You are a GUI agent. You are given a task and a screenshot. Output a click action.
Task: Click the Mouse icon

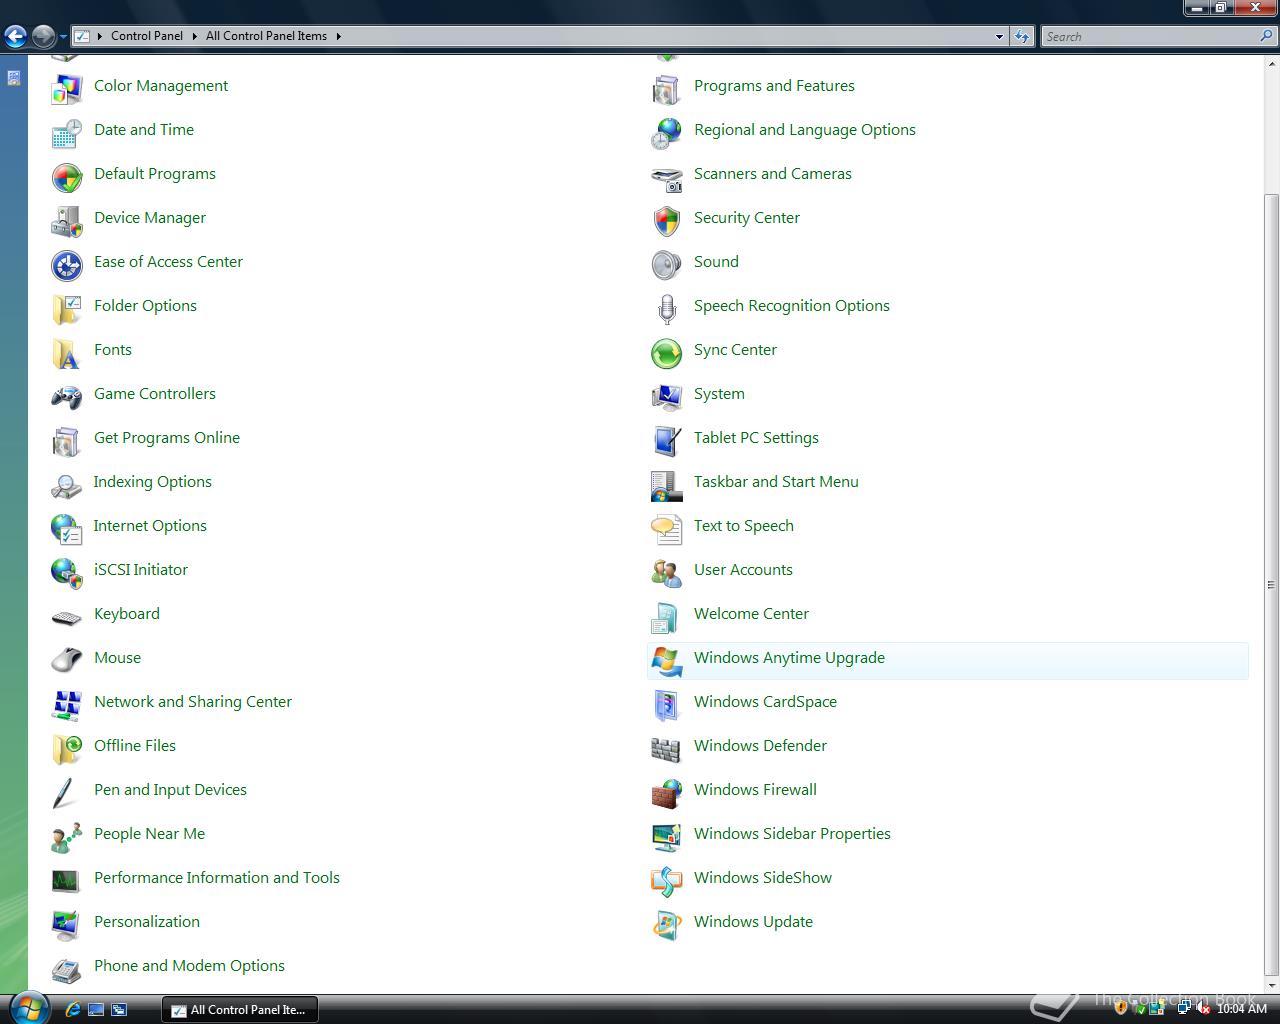coord(66,660)
